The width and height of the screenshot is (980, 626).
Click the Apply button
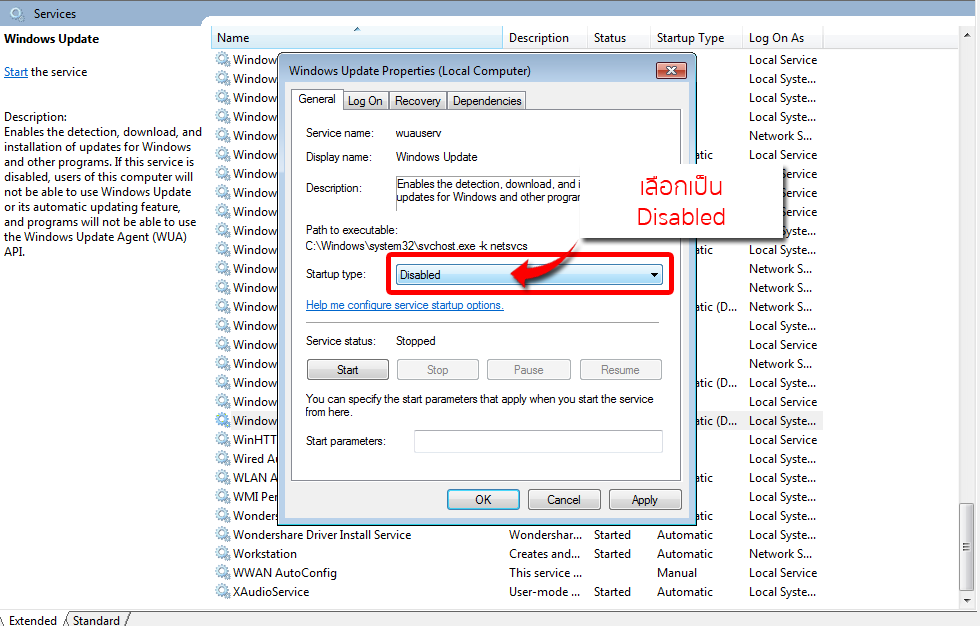[644, 500]
